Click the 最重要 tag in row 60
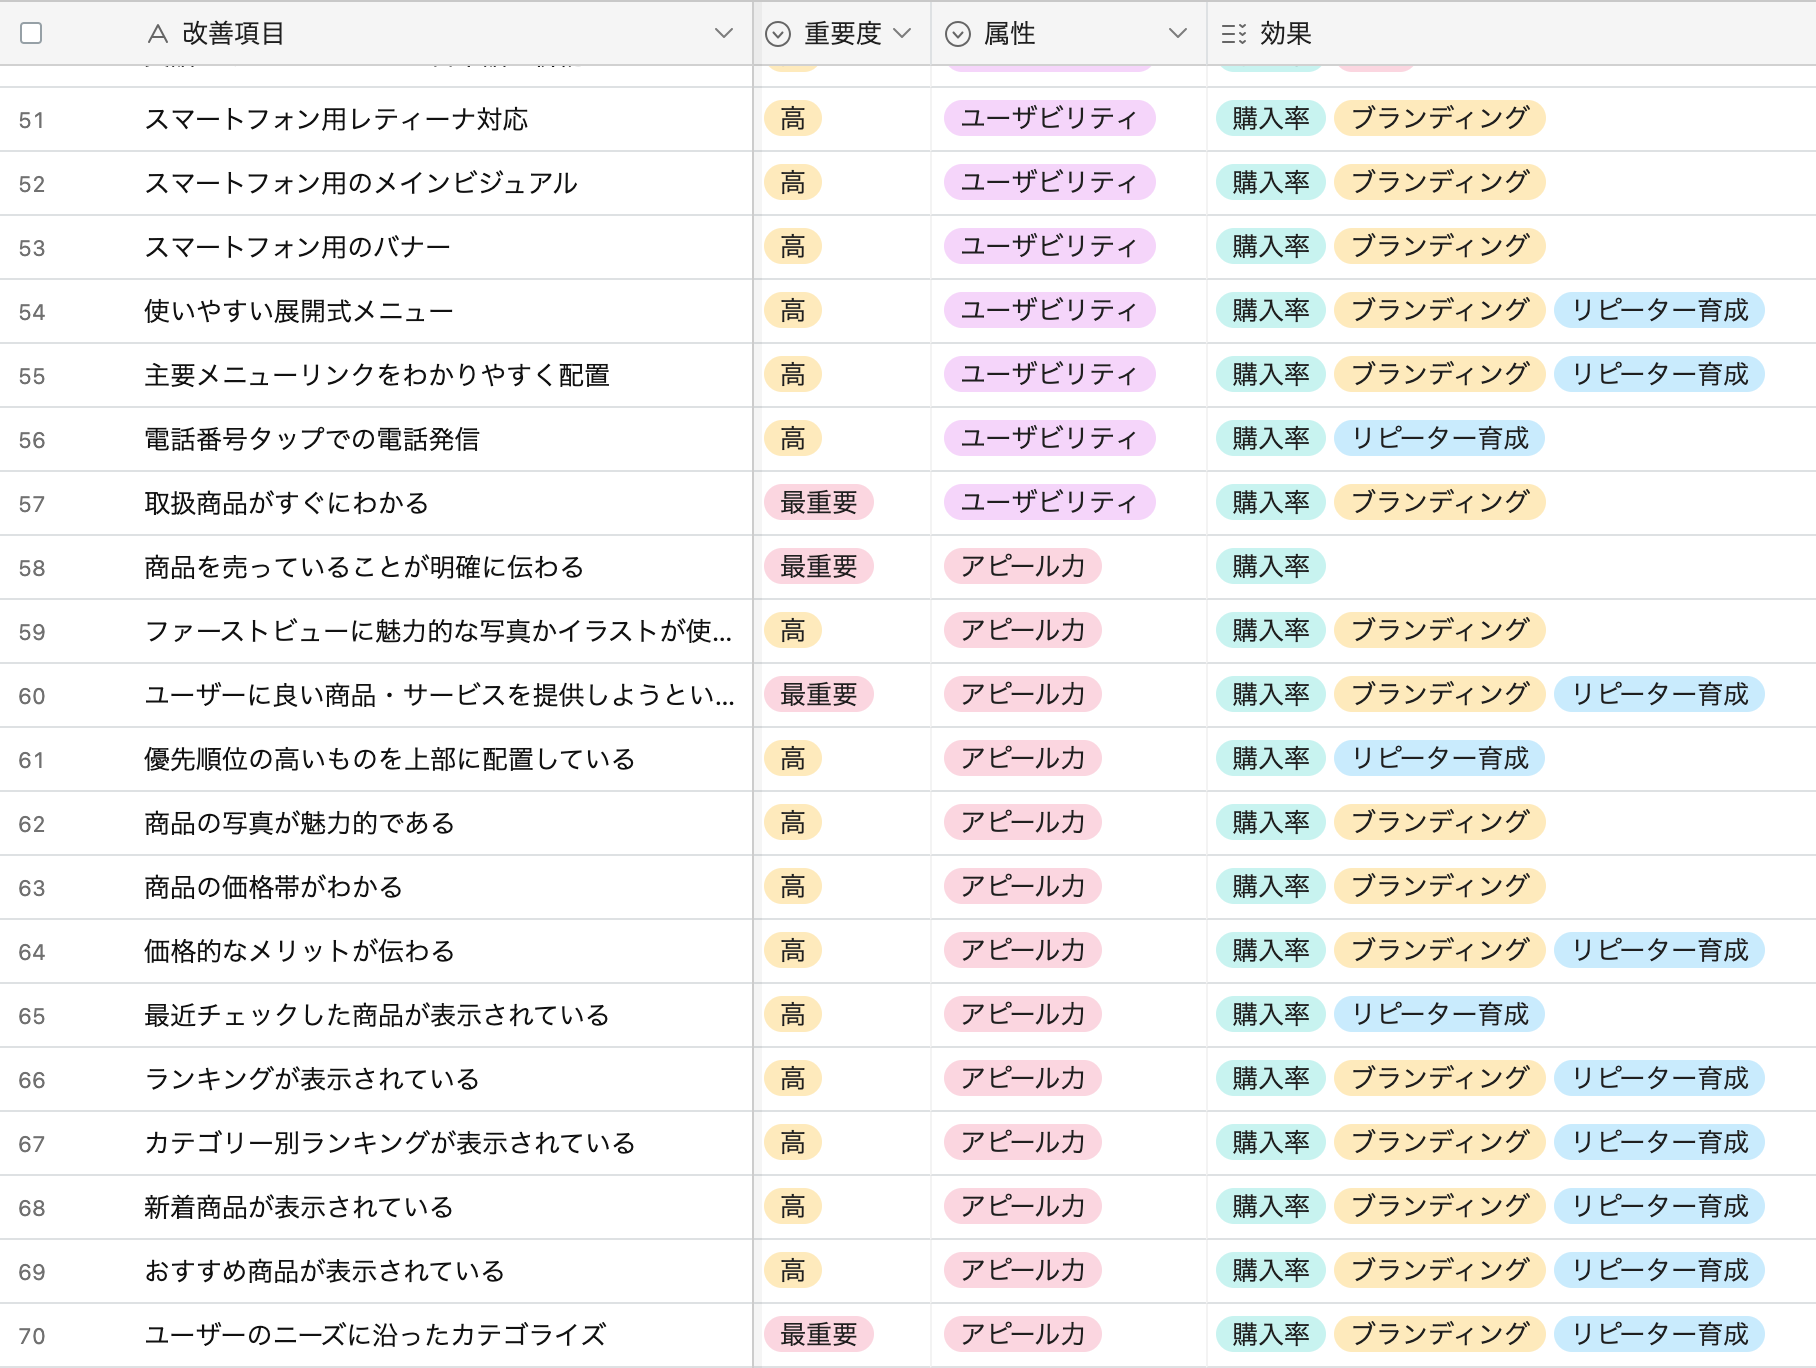Image resolution: width=1816 pixels, height=1368 pixels. pos(819,694)
